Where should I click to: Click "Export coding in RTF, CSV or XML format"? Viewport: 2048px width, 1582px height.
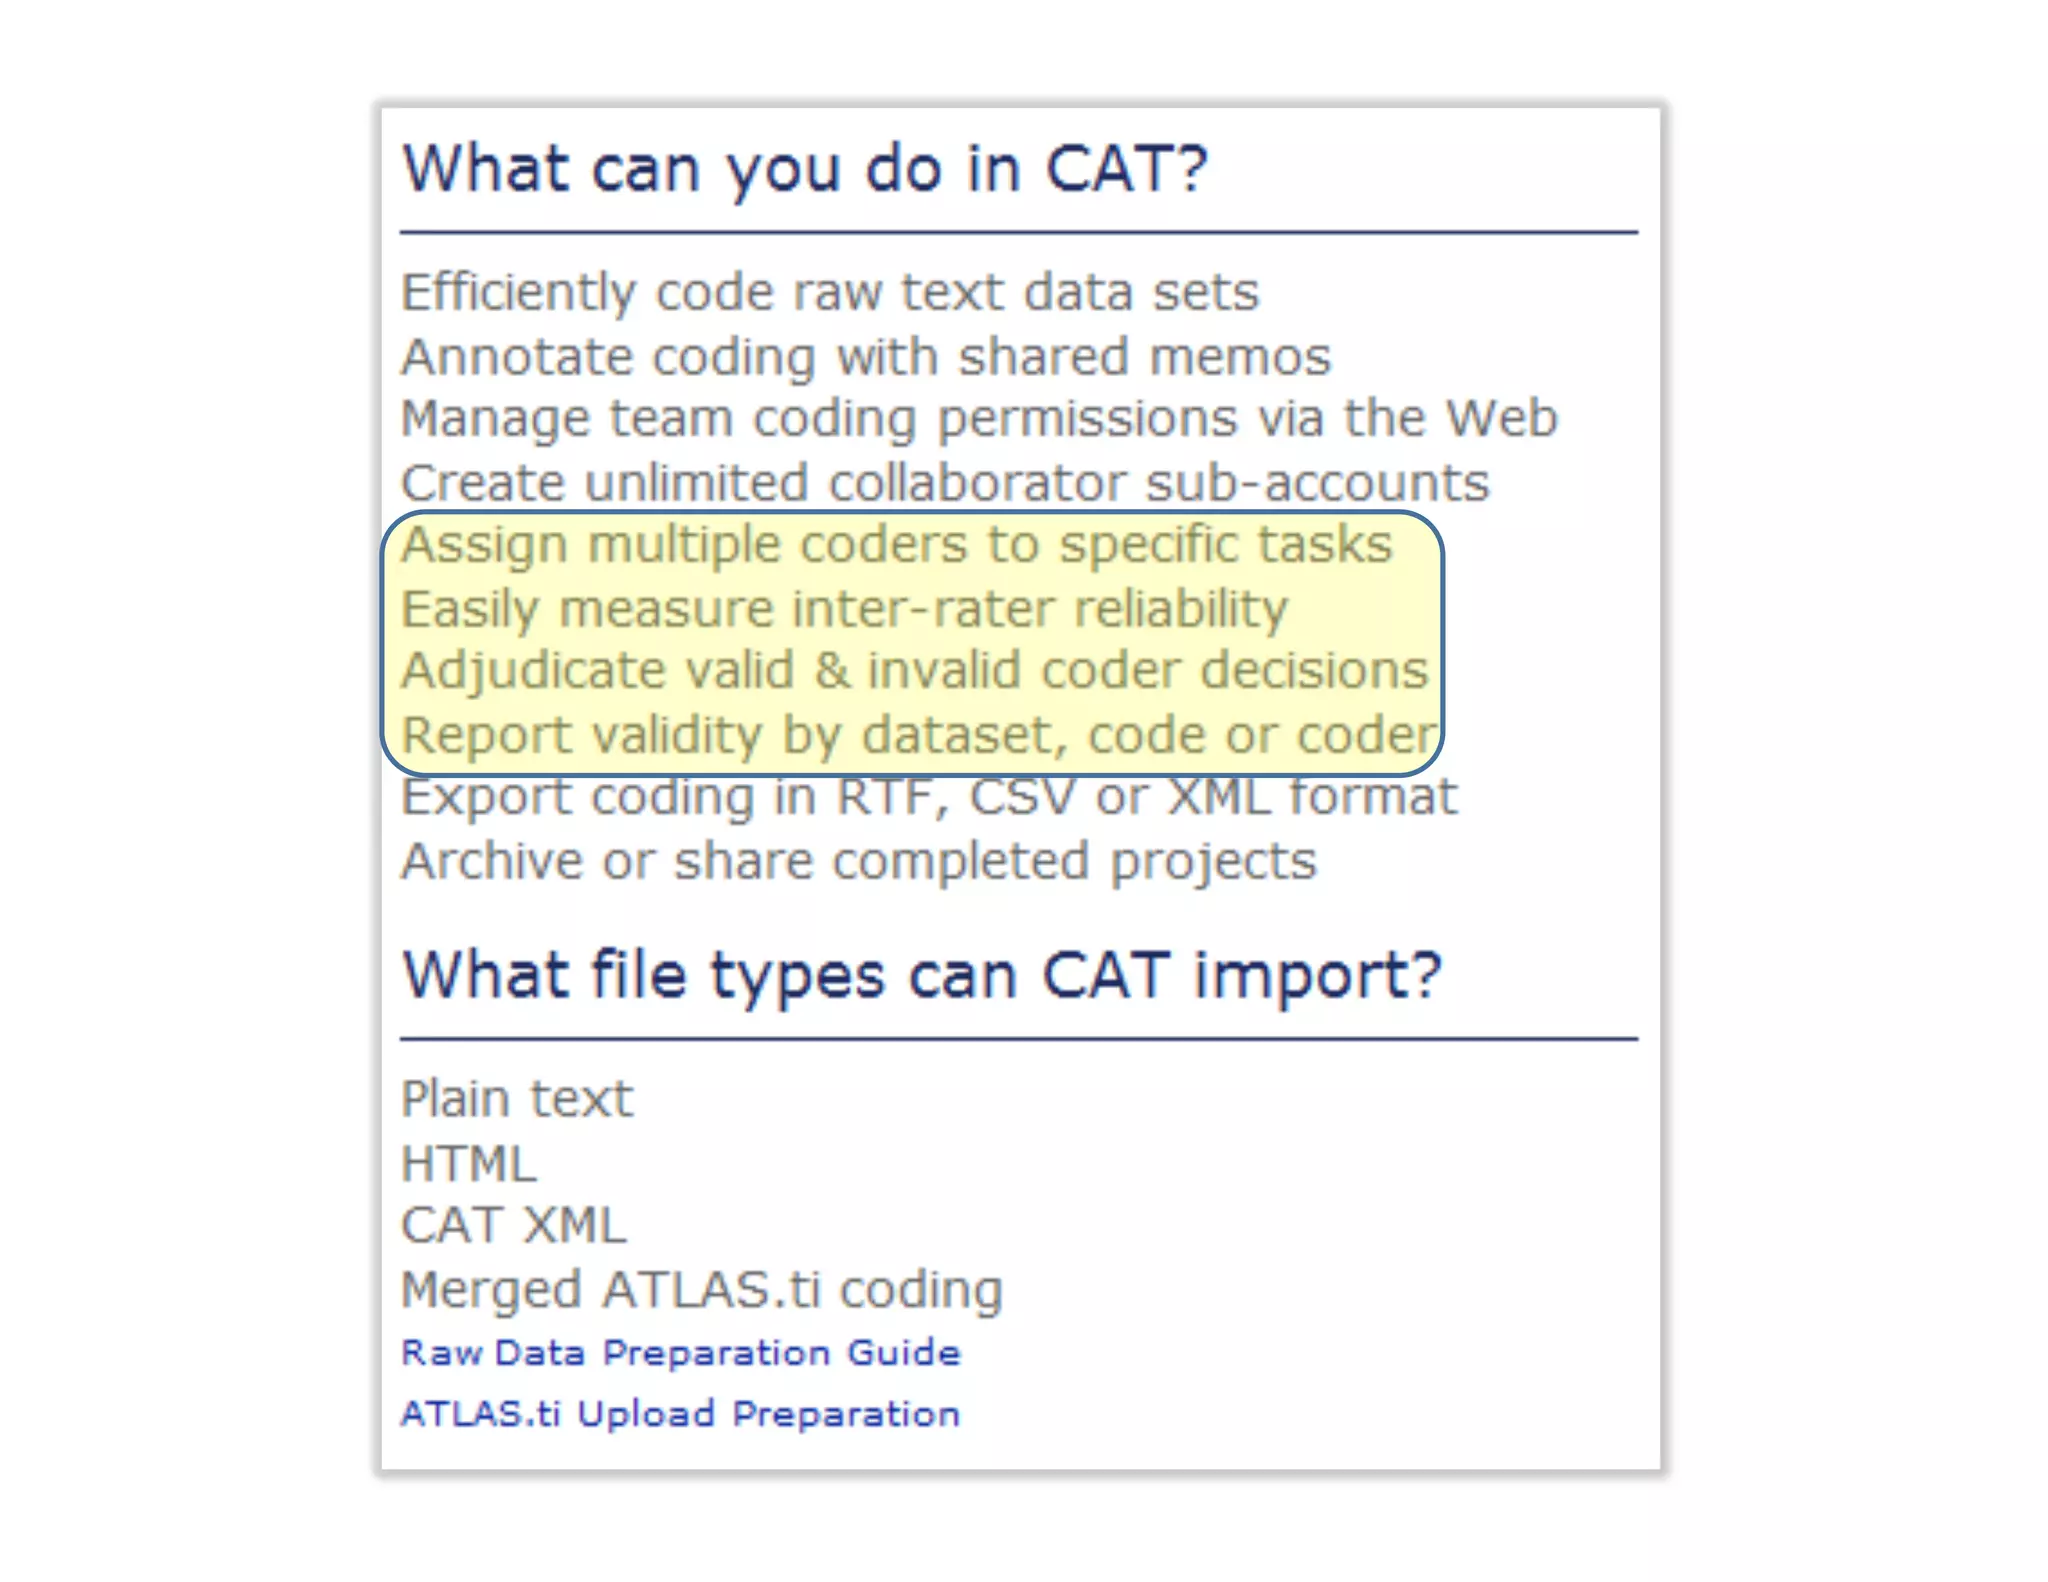(929, 797)
